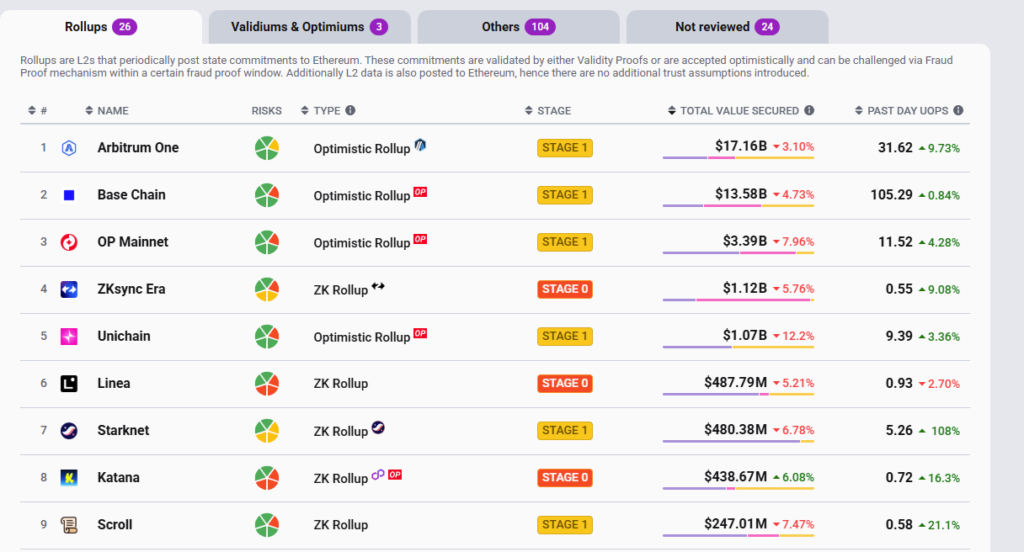Click the info icon next to TYPE header
Viewport: 1024px width, 552px height.
tap(351, 110)
